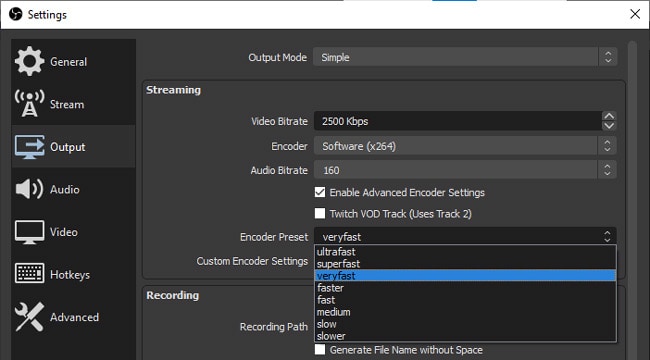Click the Encoder Preset label
The width and height of the screenshot is (650, 360).
(274, 237)
